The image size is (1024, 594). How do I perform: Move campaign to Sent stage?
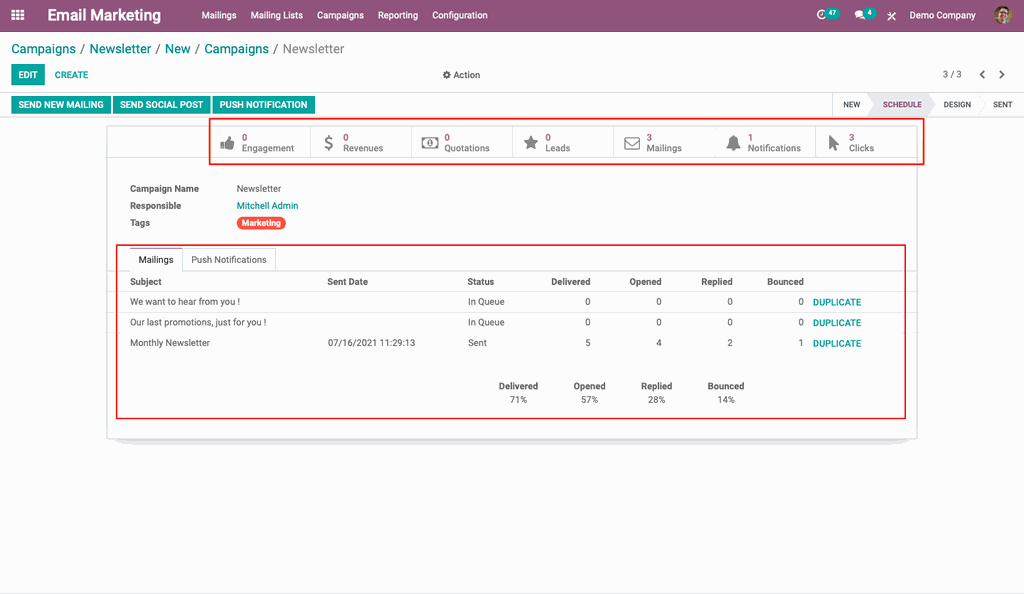coord(1000,103)
